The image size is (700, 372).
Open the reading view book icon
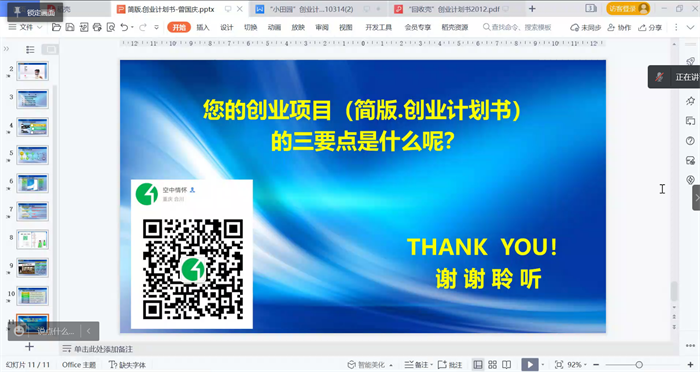click(x=507, y=365)
